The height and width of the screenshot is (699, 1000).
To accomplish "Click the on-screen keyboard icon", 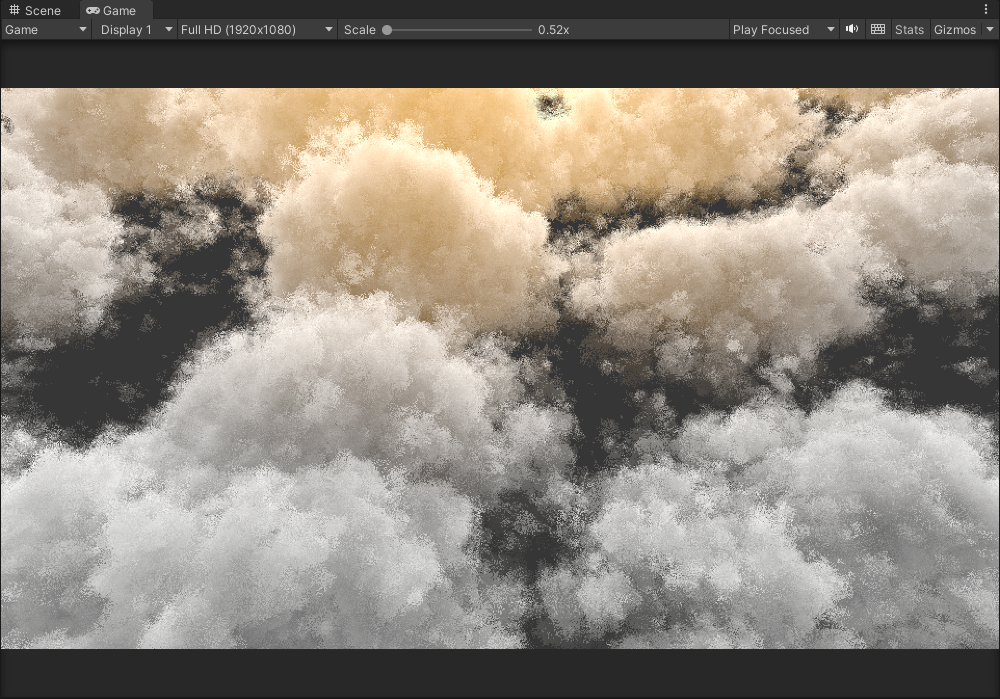I will pyautogui.click(x=877, y=29).
